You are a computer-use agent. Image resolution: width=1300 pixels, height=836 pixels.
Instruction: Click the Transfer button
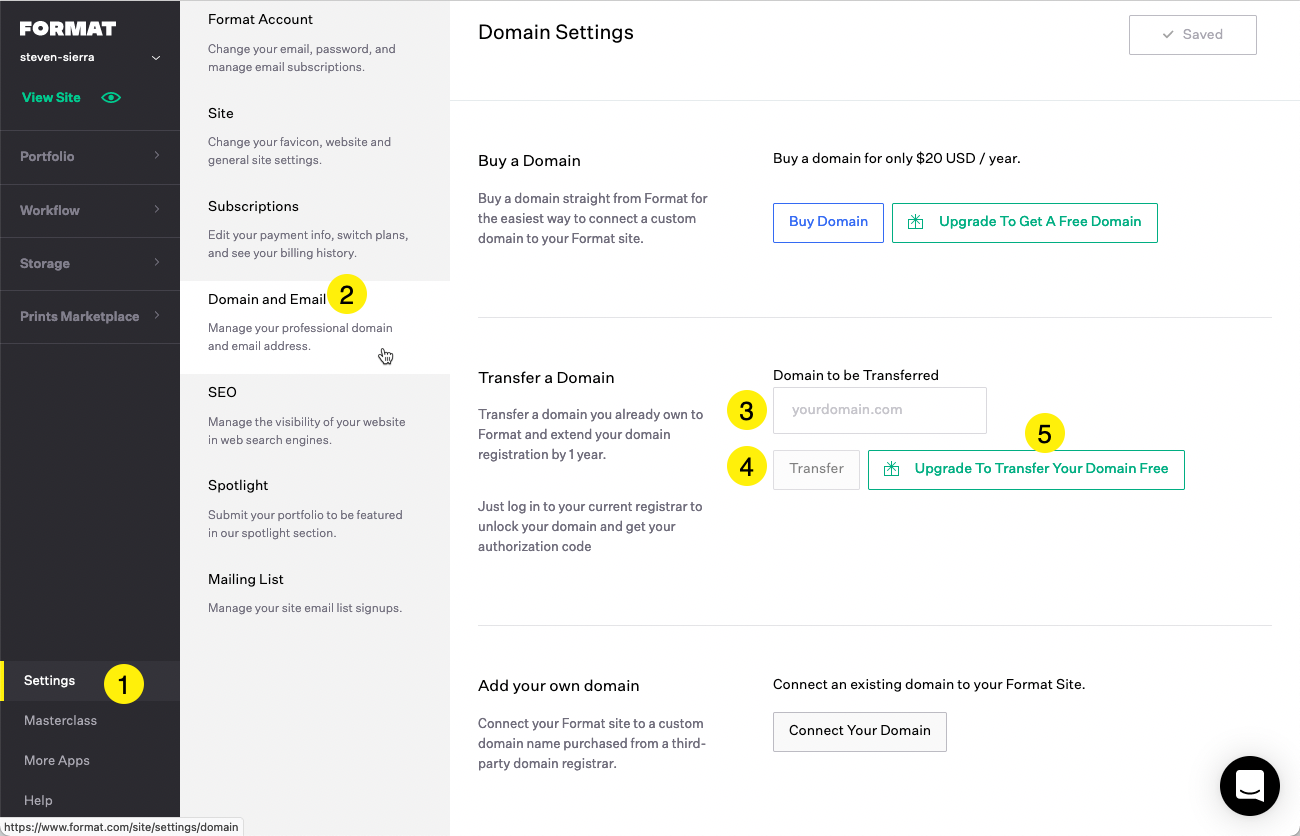coord(816,469)
